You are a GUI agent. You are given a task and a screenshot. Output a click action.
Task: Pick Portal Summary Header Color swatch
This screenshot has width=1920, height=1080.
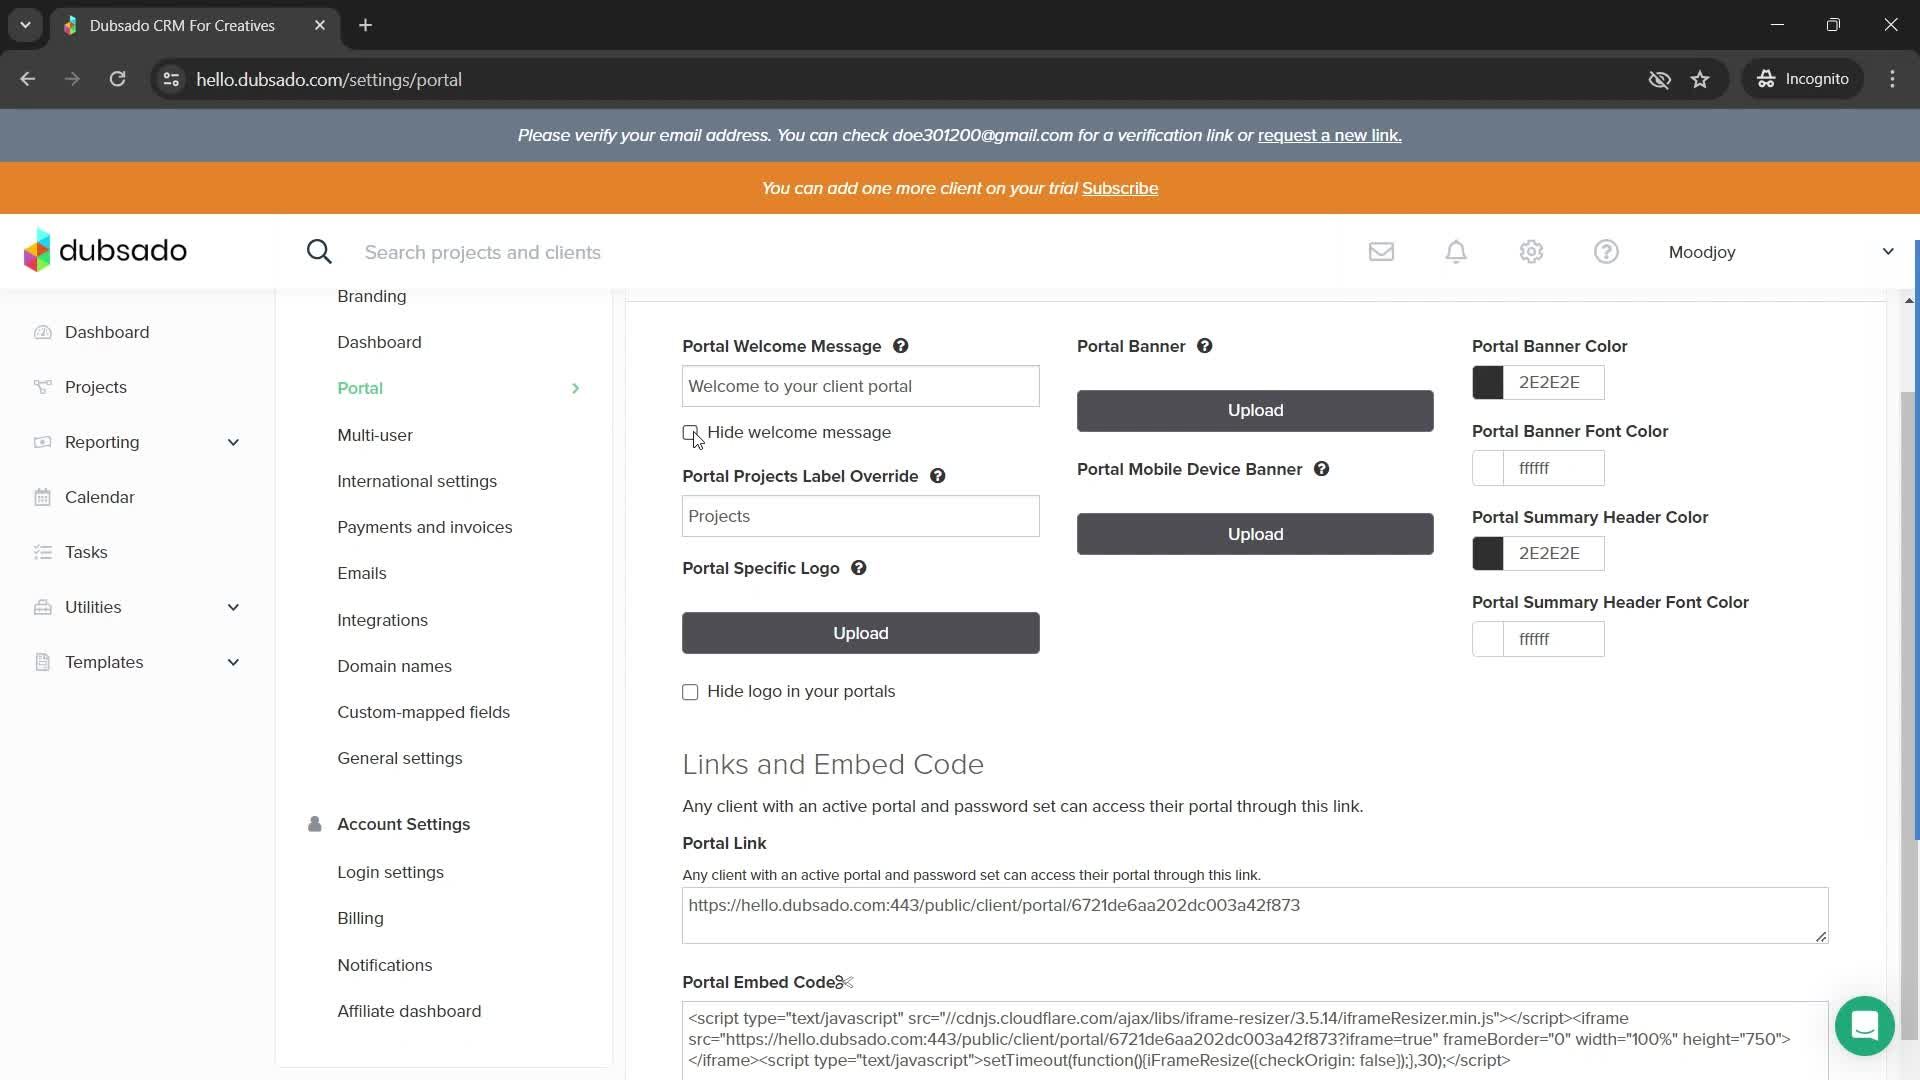click(1488, 553)
